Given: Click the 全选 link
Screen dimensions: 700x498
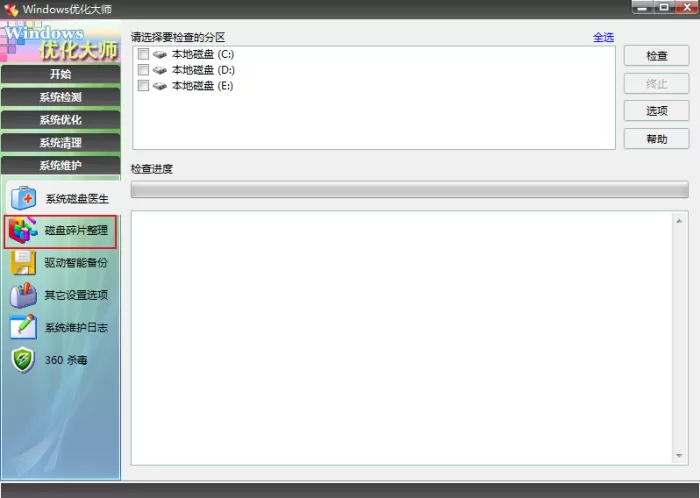Looking at the screenshot, I should pos(603,37).
